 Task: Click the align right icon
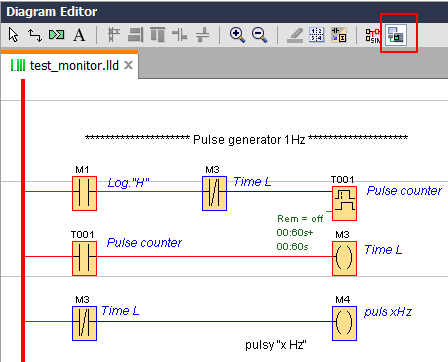click(x=136, y=35)
